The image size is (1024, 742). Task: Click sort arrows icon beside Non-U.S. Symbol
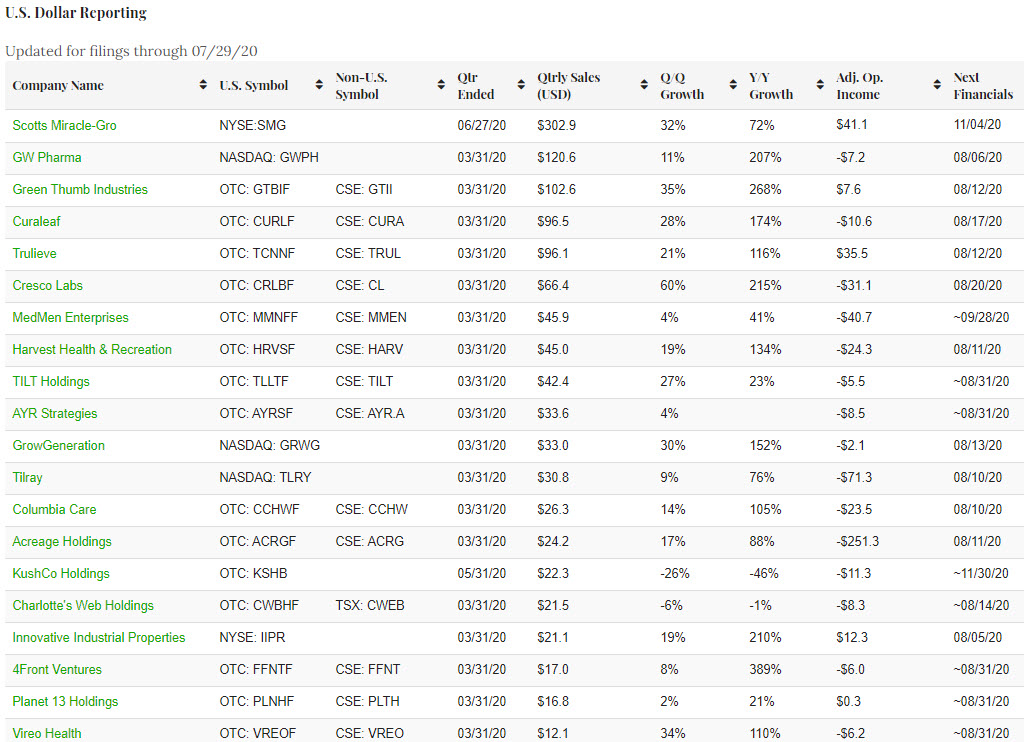tap(441, 86)
